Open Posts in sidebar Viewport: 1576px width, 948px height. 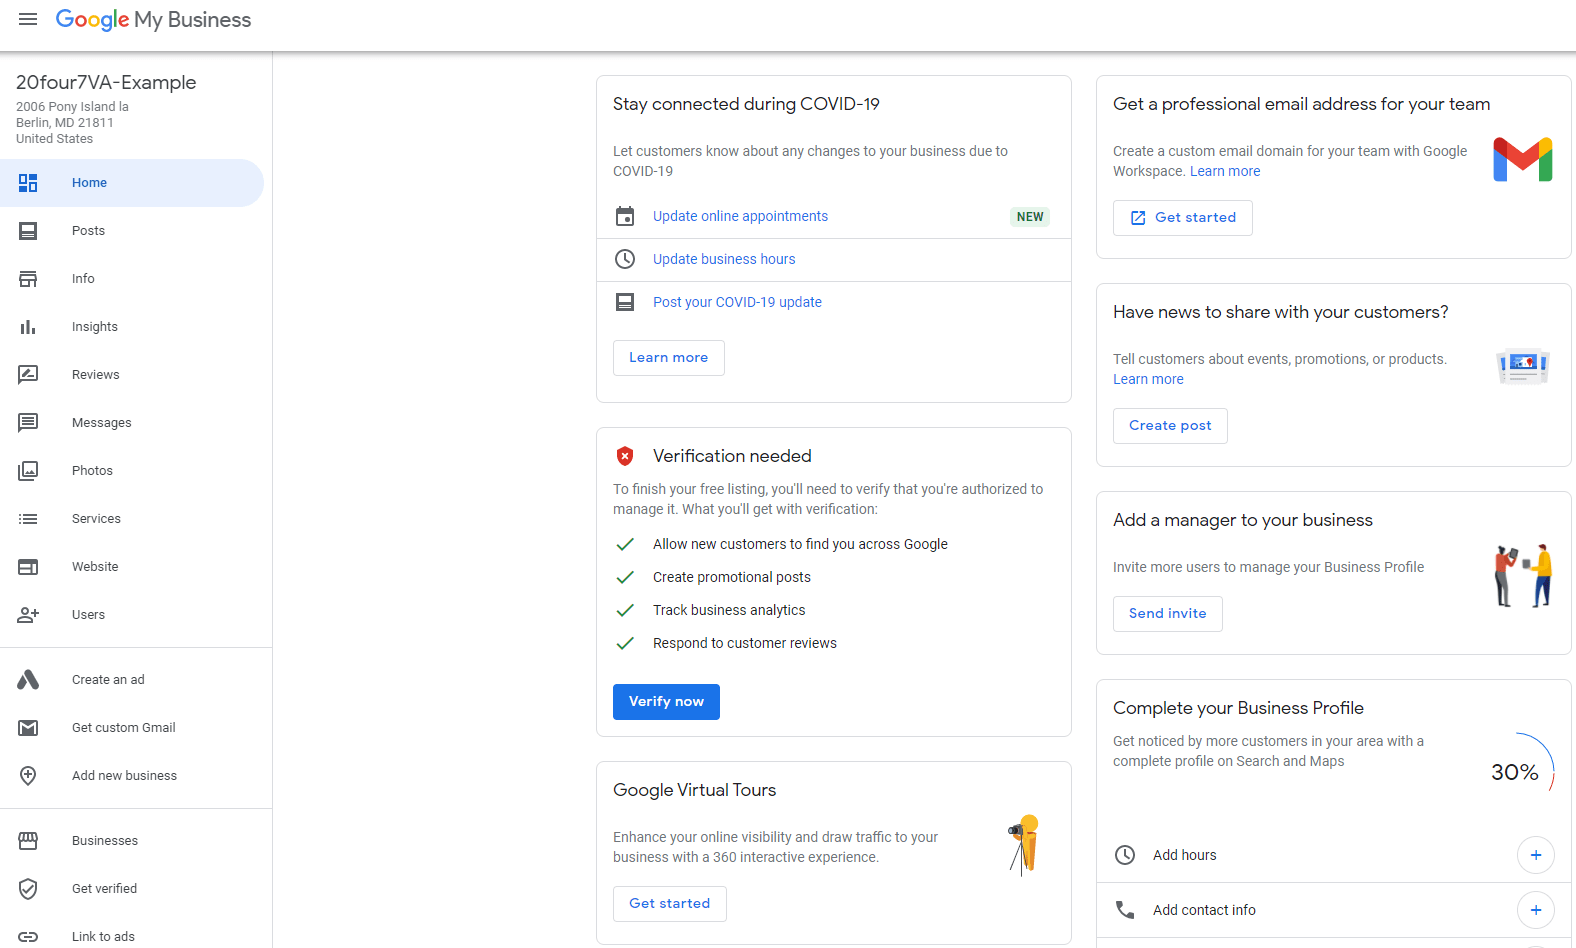coord(132,231)
